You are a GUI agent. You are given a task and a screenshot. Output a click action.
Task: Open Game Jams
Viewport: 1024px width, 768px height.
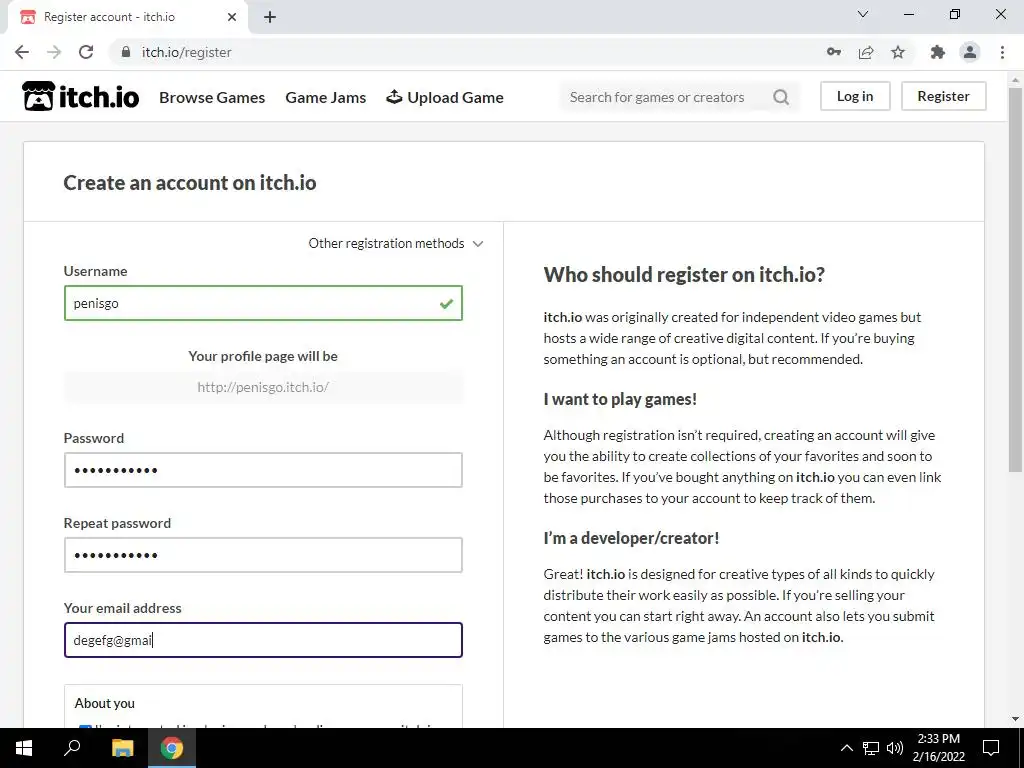[326, 97]
